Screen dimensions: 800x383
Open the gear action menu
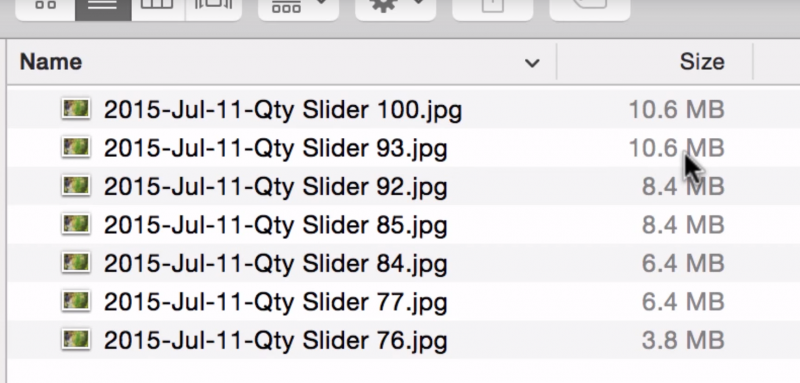click(395, 7)
